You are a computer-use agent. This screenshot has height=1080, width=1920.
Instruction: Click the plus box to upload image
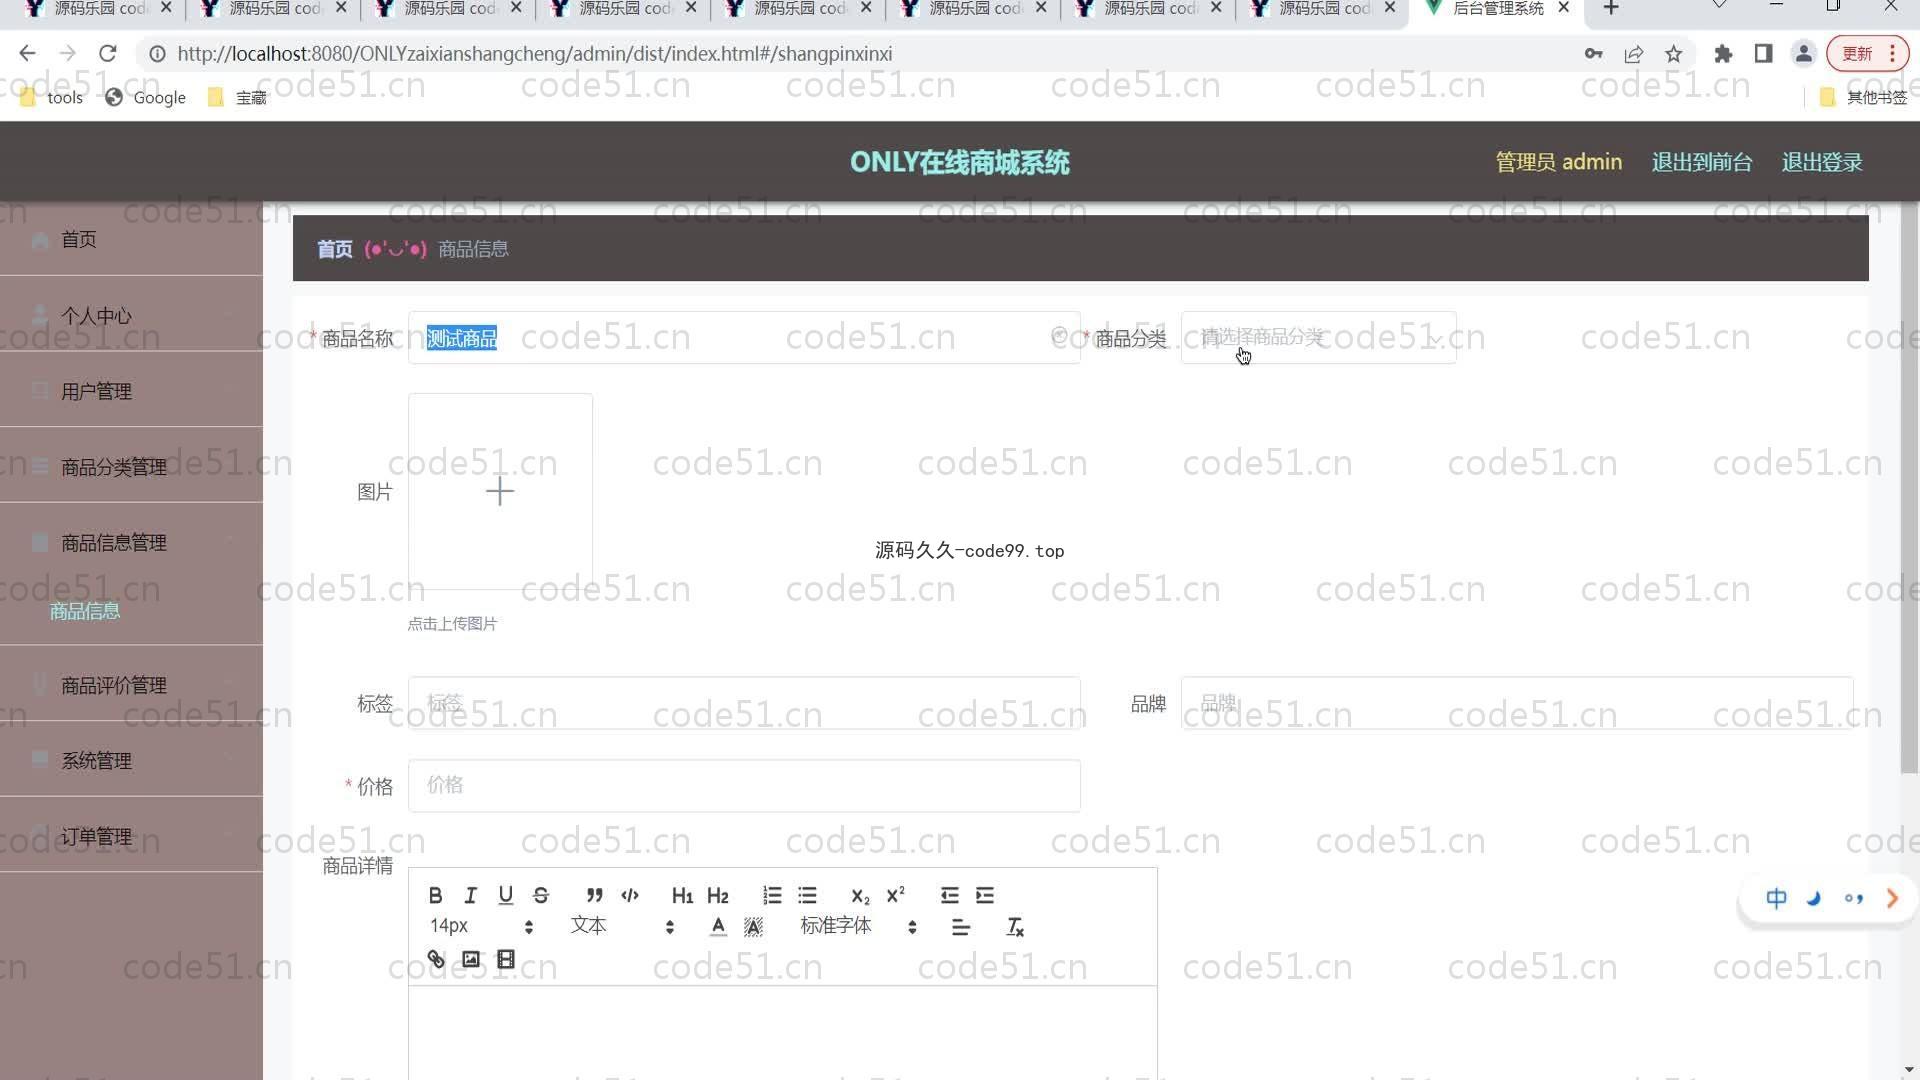(x=500, y=491)
